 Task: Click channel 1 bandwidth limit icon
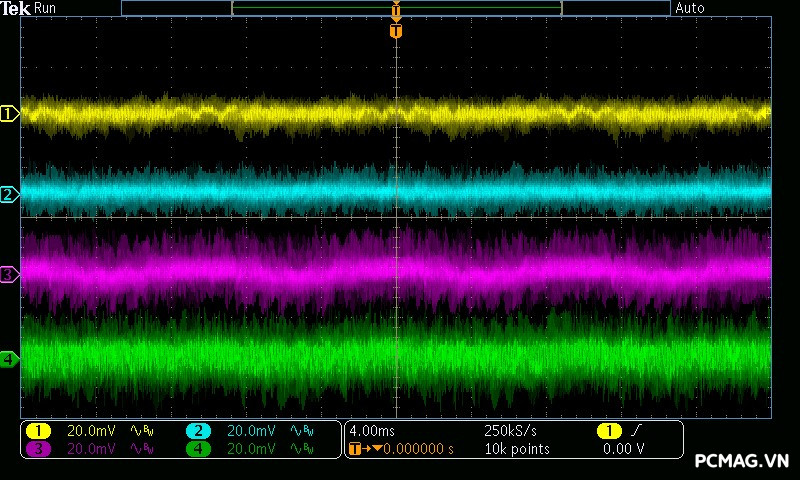click(142, 431)
